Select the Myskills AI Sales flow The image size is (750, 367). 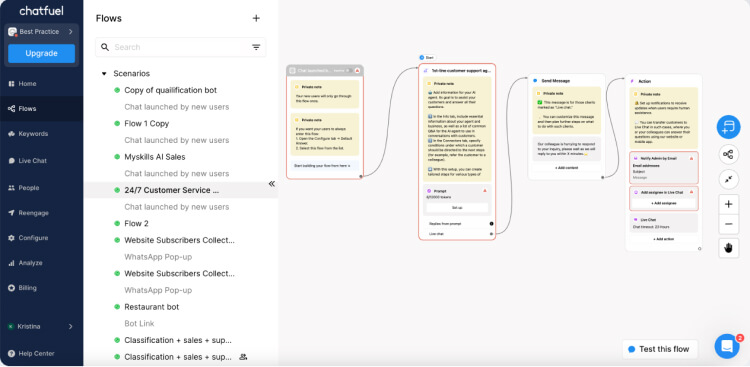154,157
